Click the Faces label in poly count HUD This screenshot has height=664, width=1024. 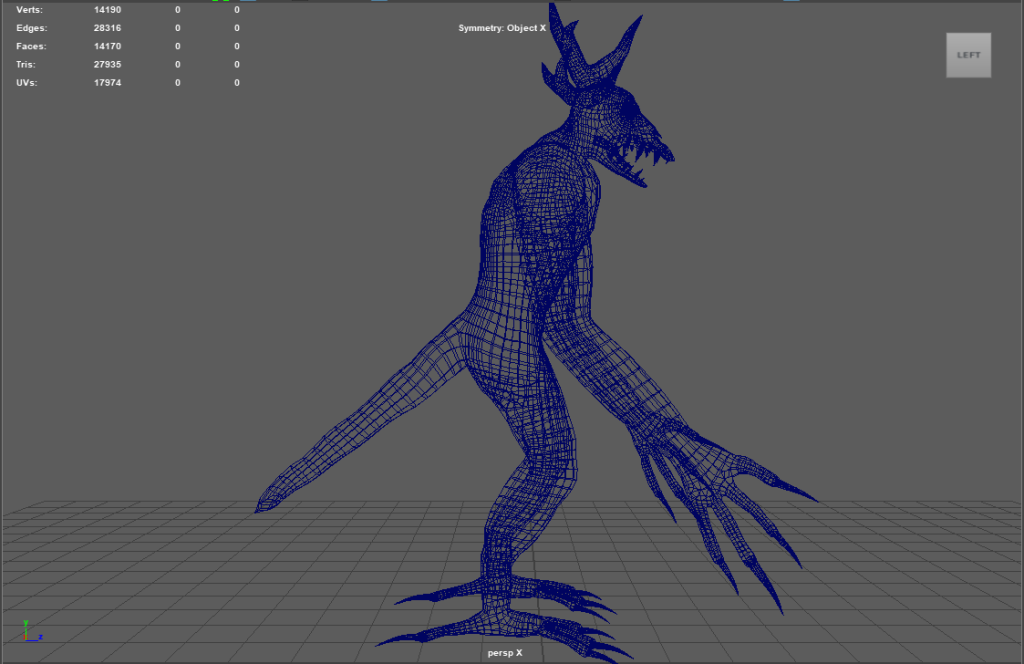click(x=31, y=46)
